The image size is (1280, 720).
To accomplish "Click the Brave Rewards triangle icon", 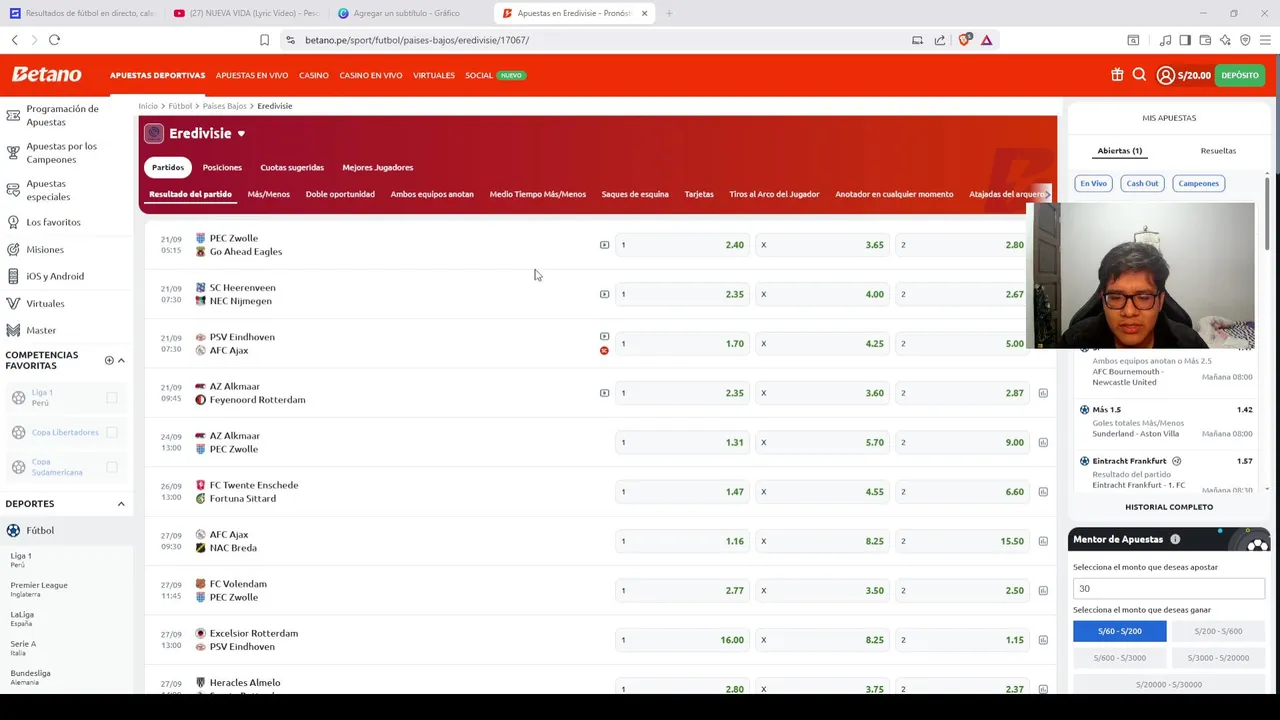I will coord(986,40).
